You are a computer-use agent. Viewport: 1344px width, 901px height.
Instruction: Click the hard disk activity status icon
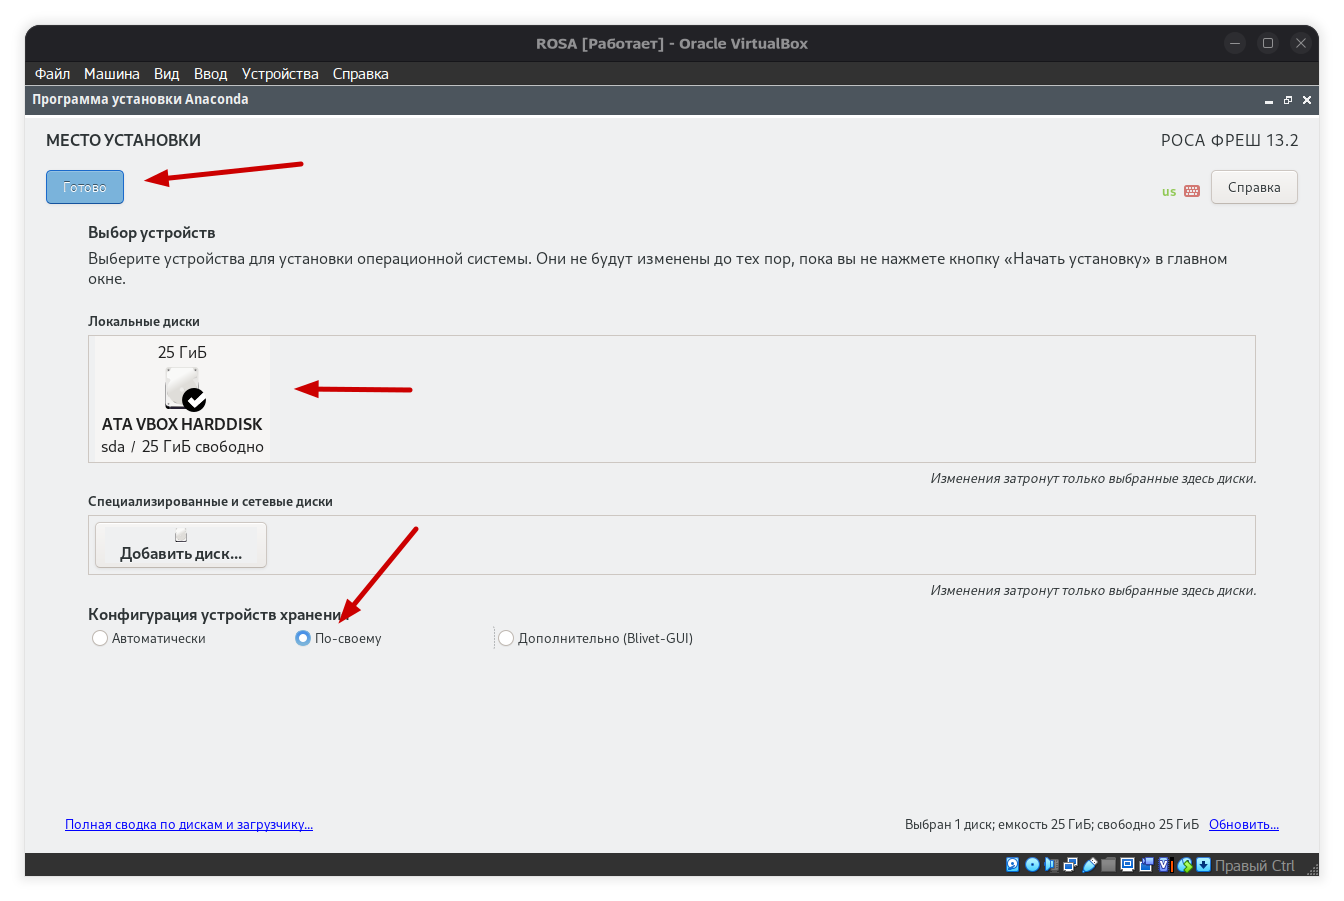point(1012,865)
